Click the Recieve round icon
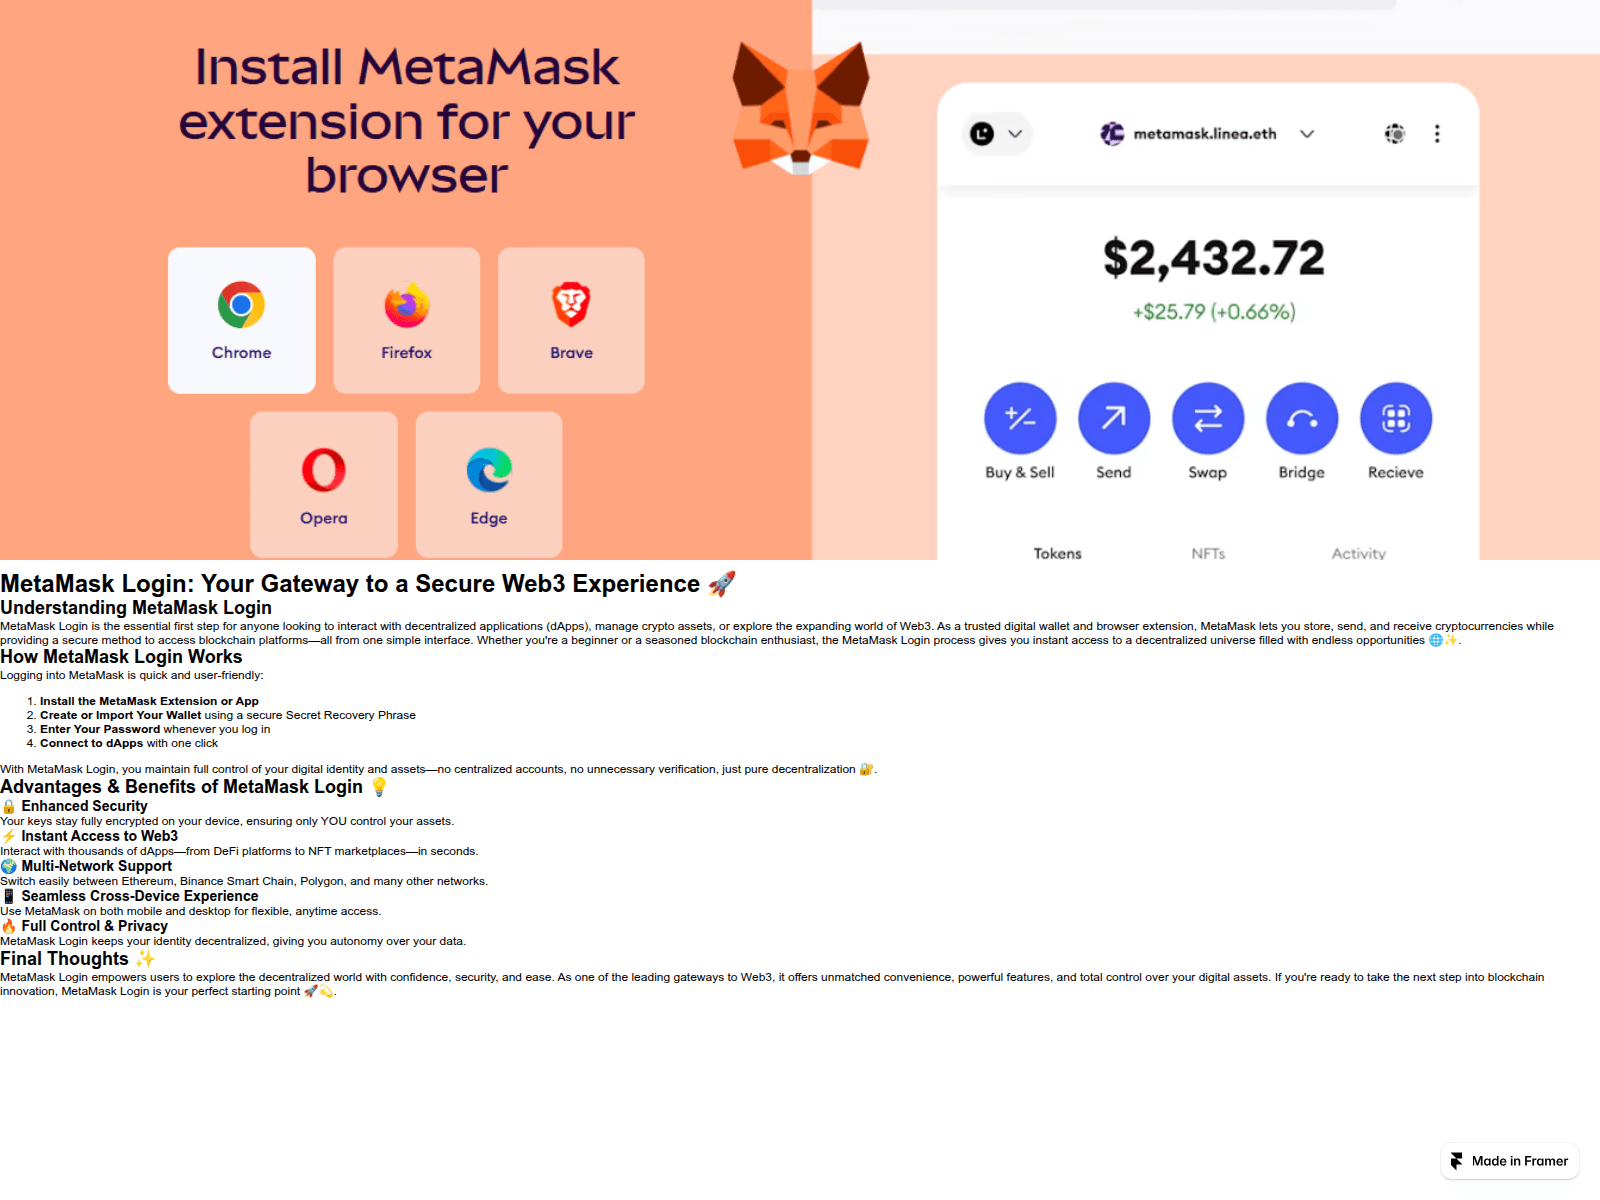This screenshot has width=1600, height=1200. [1396, 418]
